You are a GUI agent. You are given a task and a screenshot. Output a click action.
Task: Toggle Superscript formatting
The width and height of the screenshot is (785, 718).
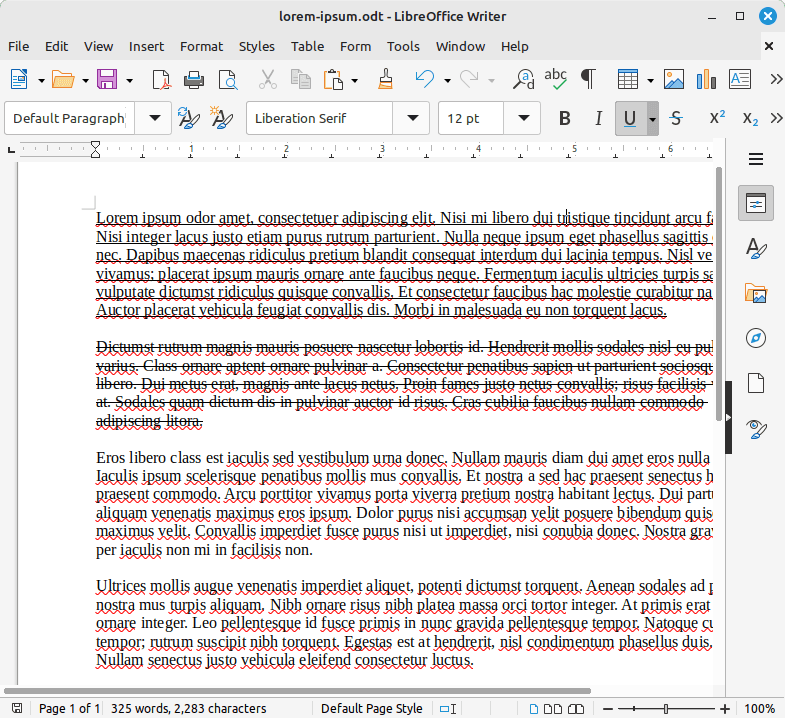click(717, 118)
